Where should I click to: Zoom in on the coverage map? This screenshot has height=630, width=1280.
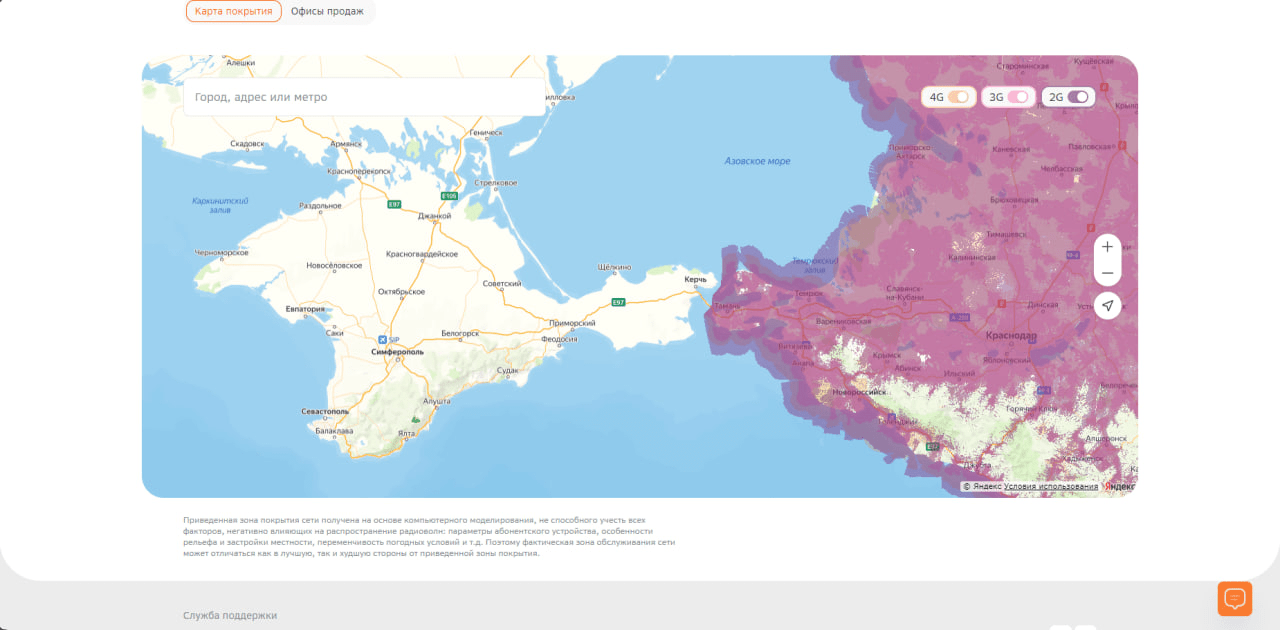(1107, 247)
